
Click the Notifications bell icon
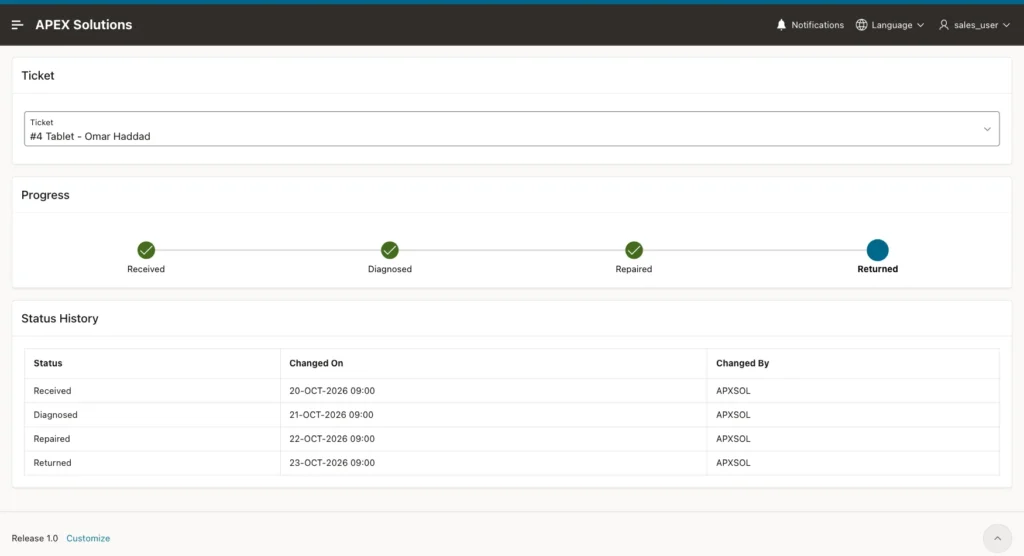(781, 25)
